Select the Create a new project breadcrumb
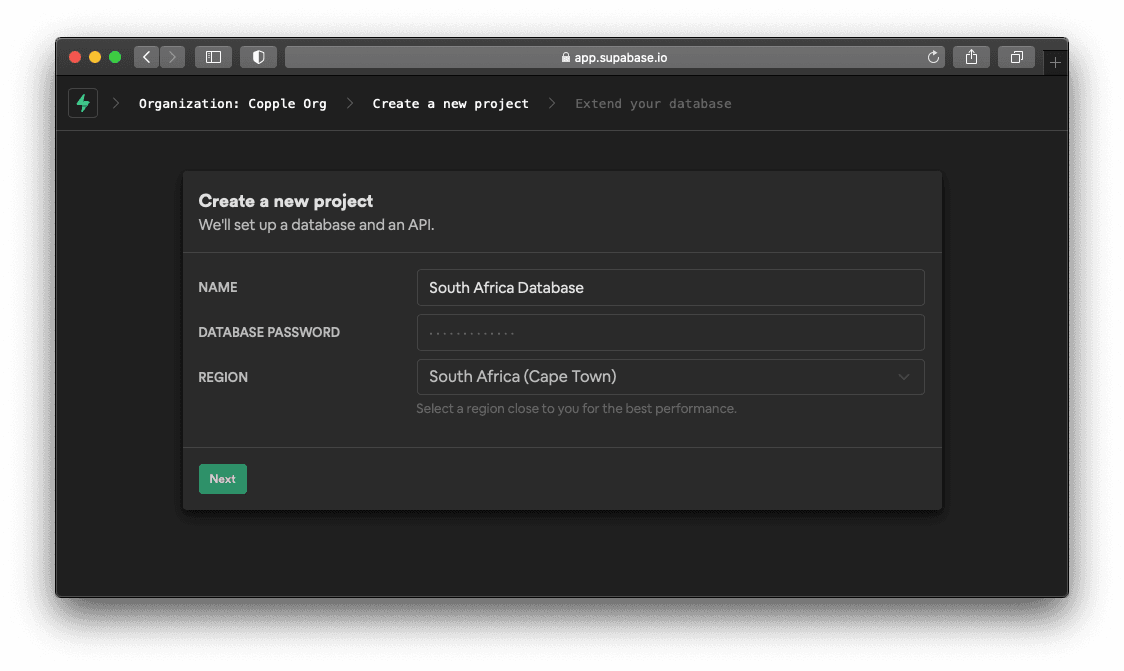1124x671 pixels. (x=450, y=103)
